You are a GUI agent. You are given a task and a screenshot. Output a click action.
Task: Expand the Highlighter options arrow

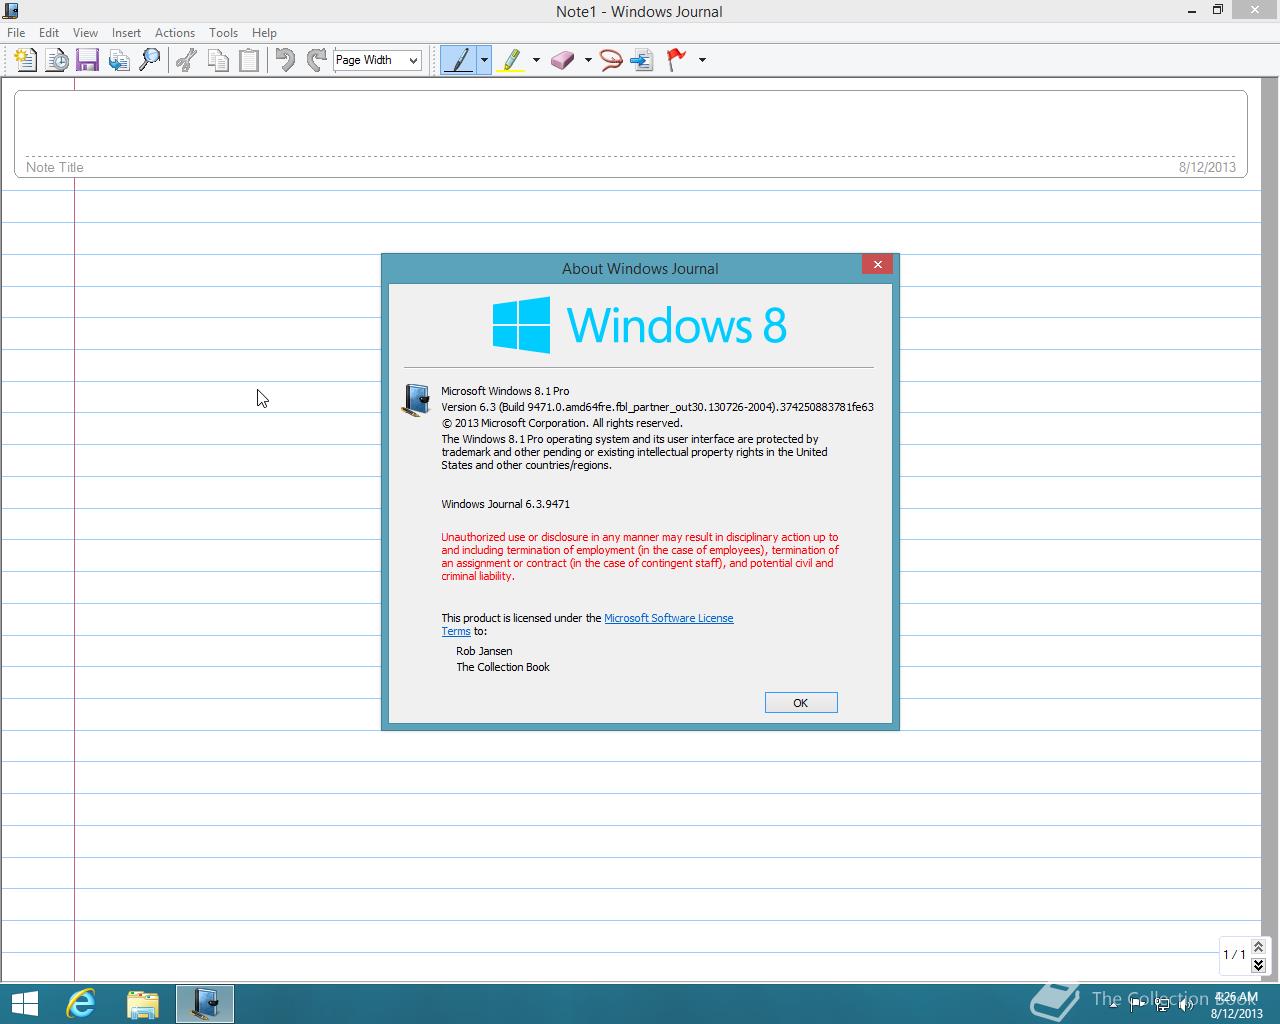[x=536, y=60]
